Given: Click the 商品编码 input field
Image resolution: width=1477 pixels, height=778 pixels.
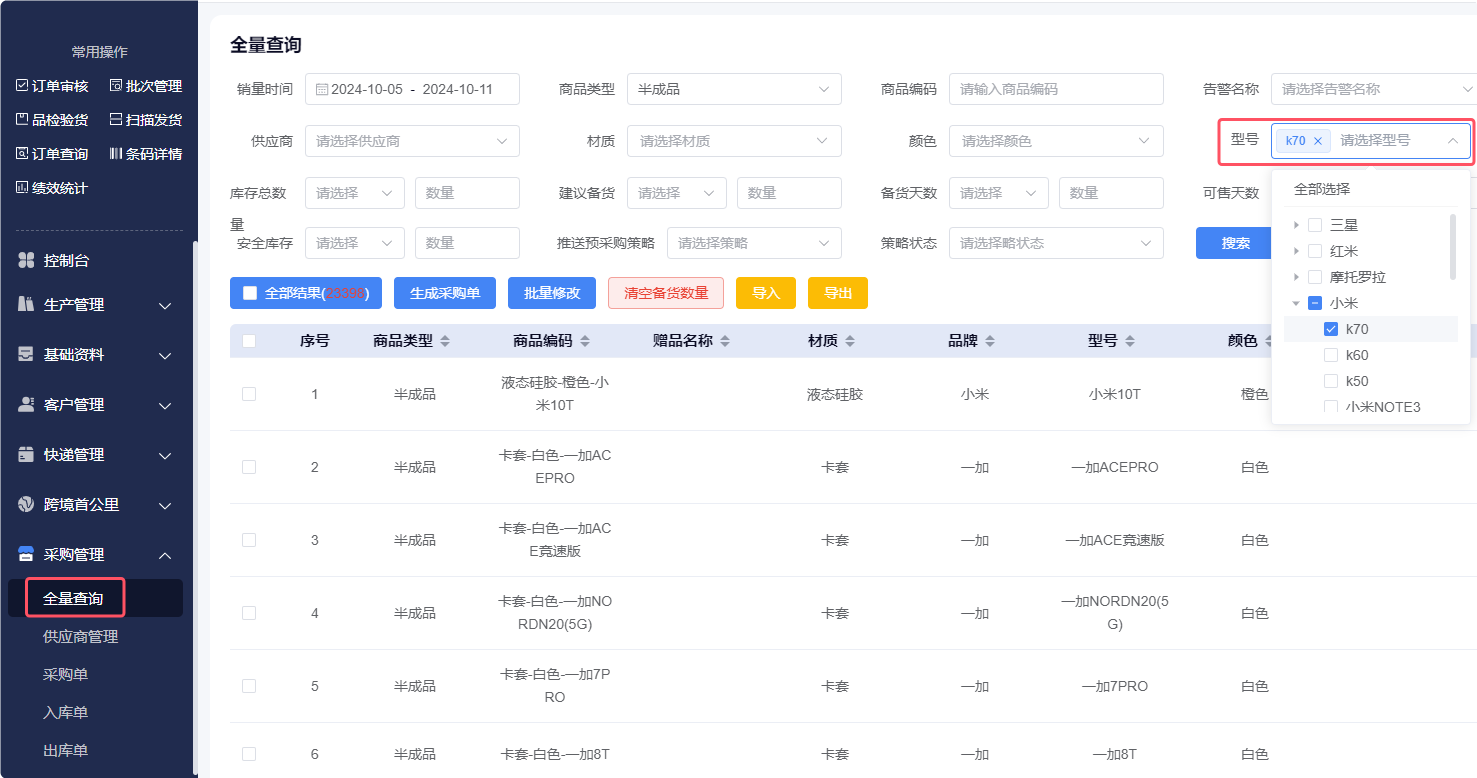Looking at the screenshot, I should point(1055,89).
